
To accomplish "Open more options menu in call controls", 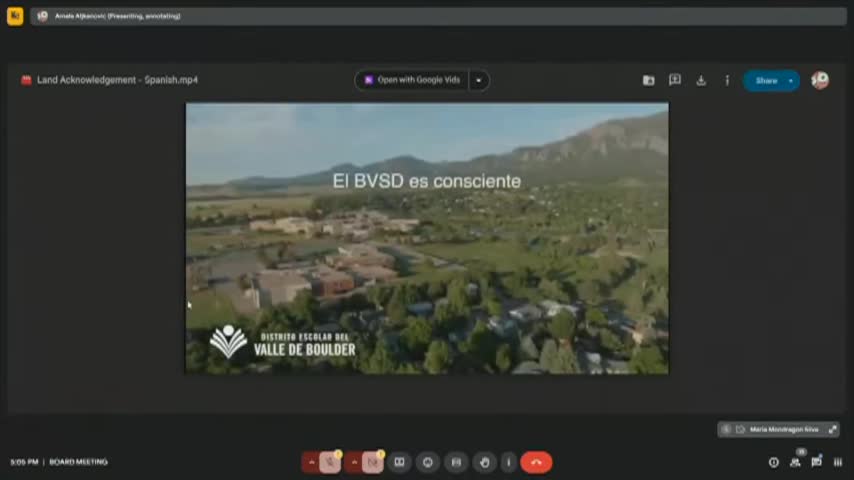I will (x=509, y=462).
